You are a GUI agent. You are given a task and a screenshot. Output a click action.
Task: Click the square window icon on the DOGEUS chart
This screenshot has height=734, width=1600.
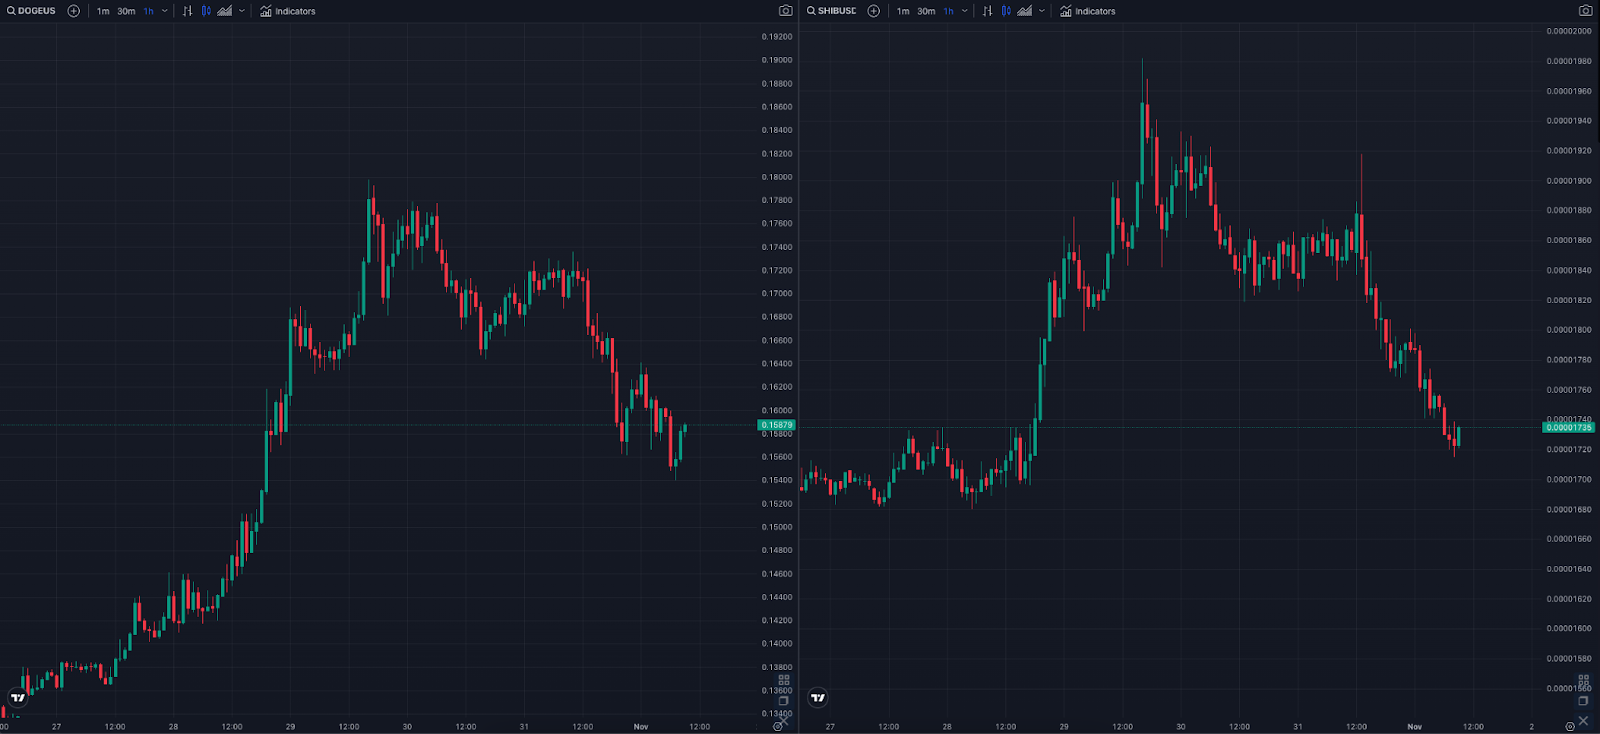point(784,701)
